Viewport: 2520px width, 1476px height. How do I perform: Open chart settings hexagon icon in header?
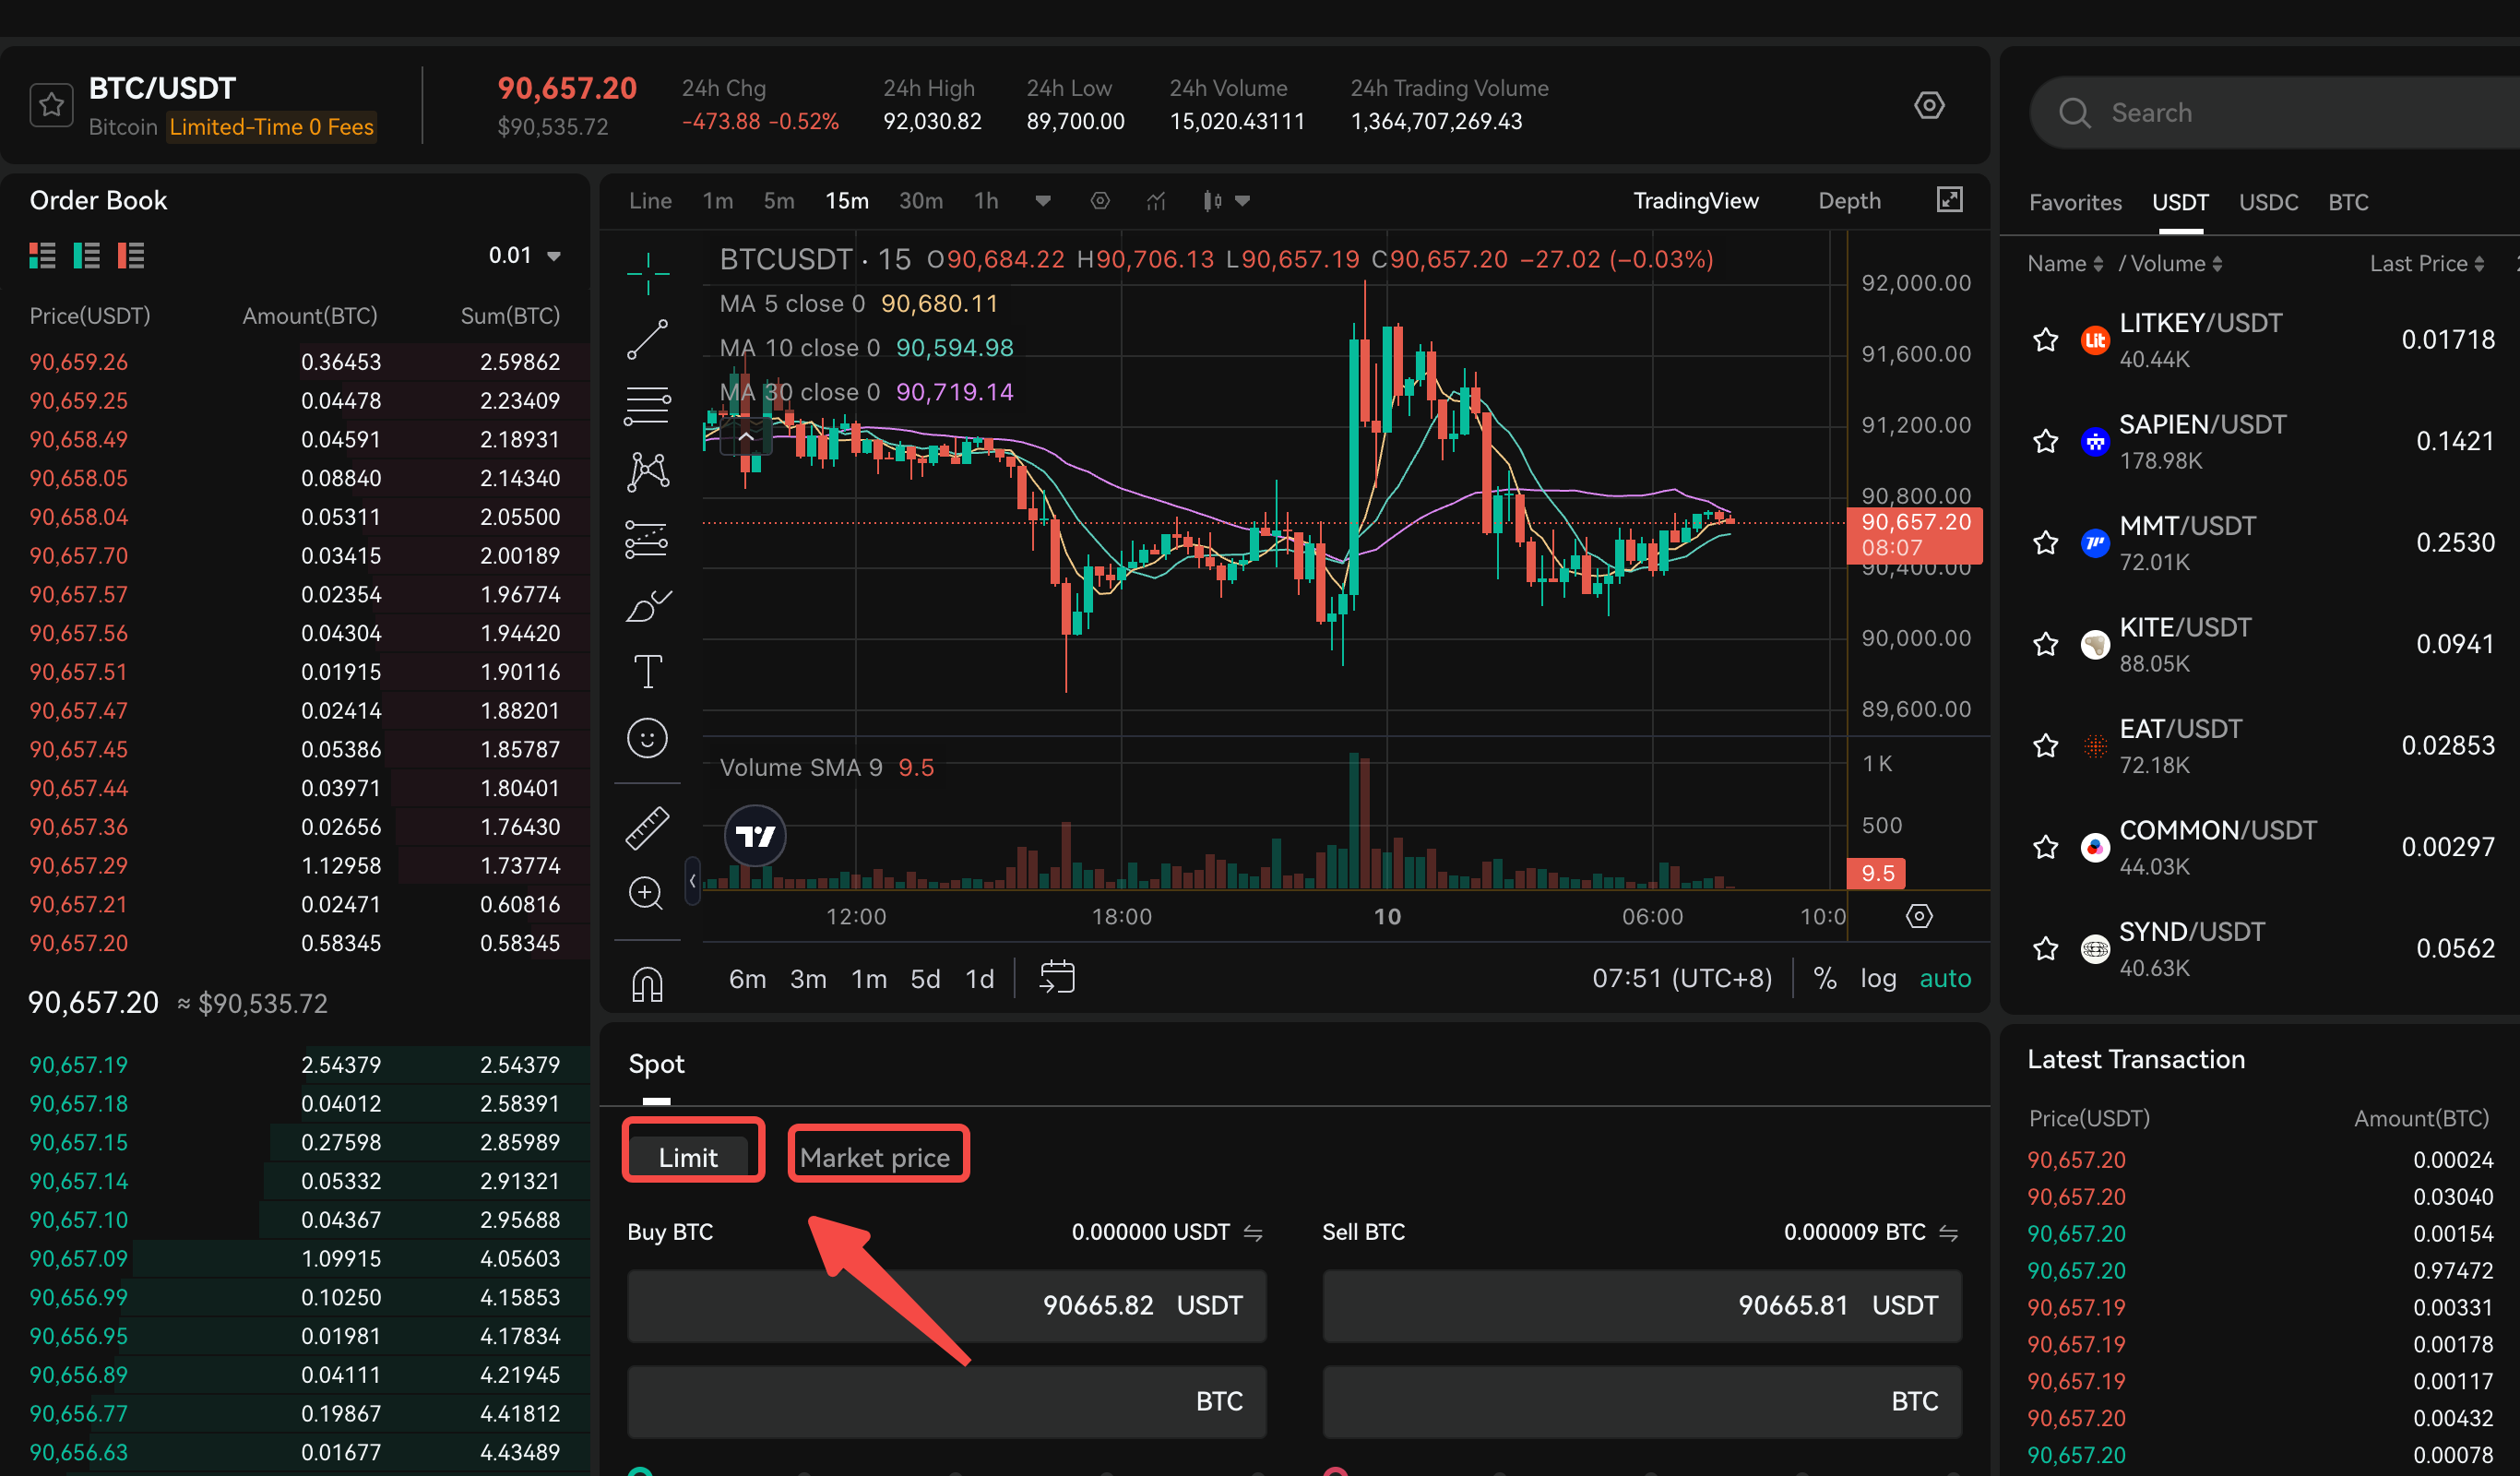tap(1929, 105)
